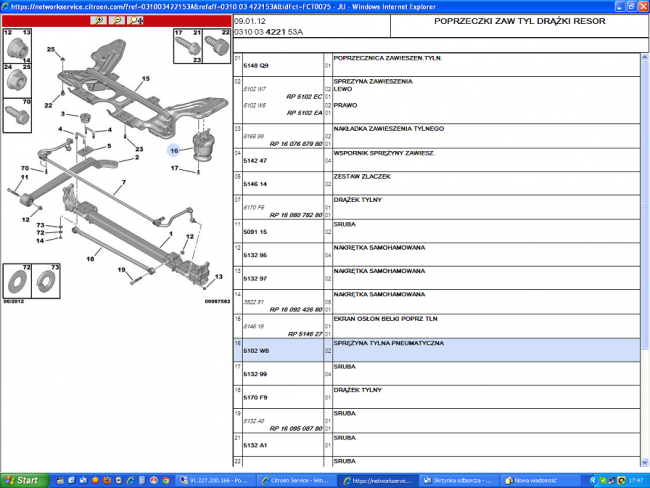Screen dimensions: 650x488
Task: Switch to Nowa wiadomość taskbar window
Action: [539, 481]
